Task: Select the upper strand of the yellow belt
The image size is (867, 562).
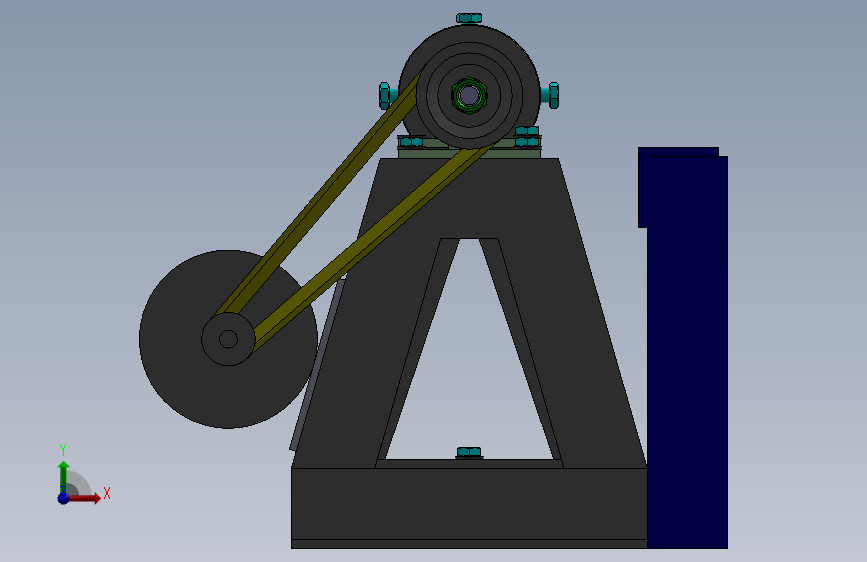Action: [318, 194]
